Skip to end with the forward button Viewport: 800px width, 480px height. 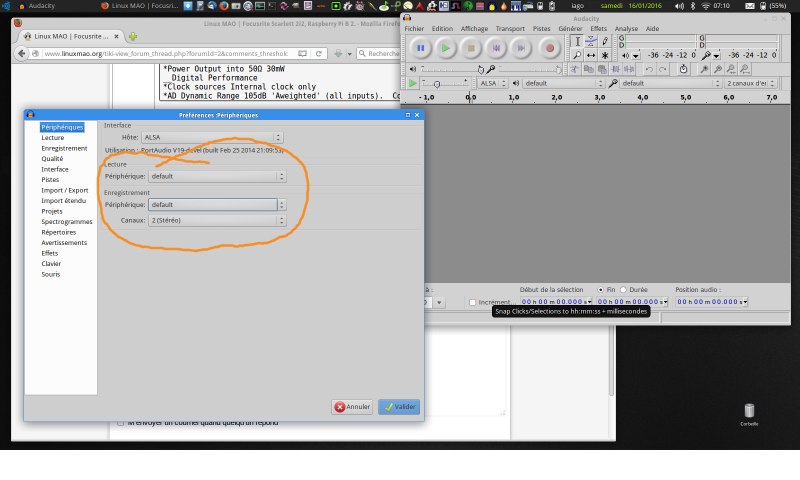(x=521, y=48)
